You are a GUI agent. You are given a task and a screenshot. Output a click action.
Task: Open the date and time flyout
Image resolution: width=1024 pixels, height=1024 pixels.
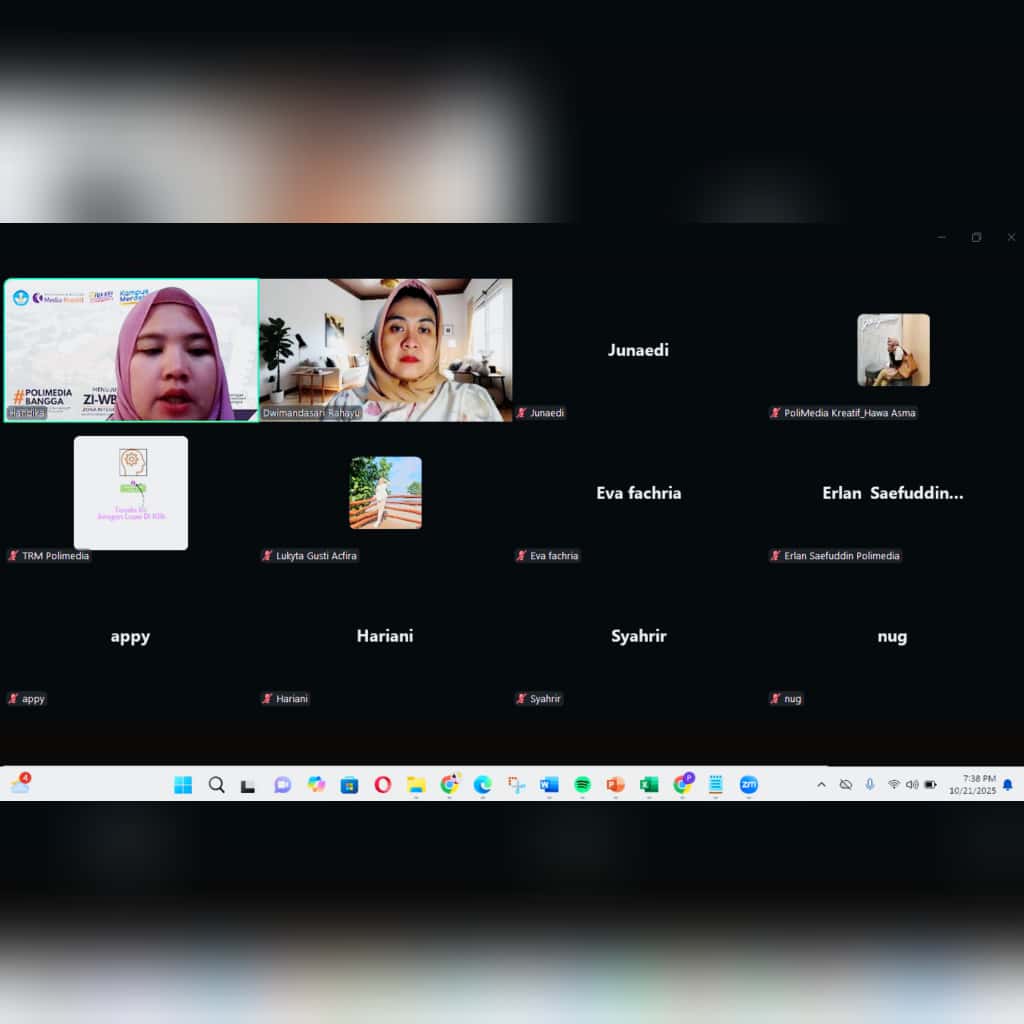[x=972, y=785]
